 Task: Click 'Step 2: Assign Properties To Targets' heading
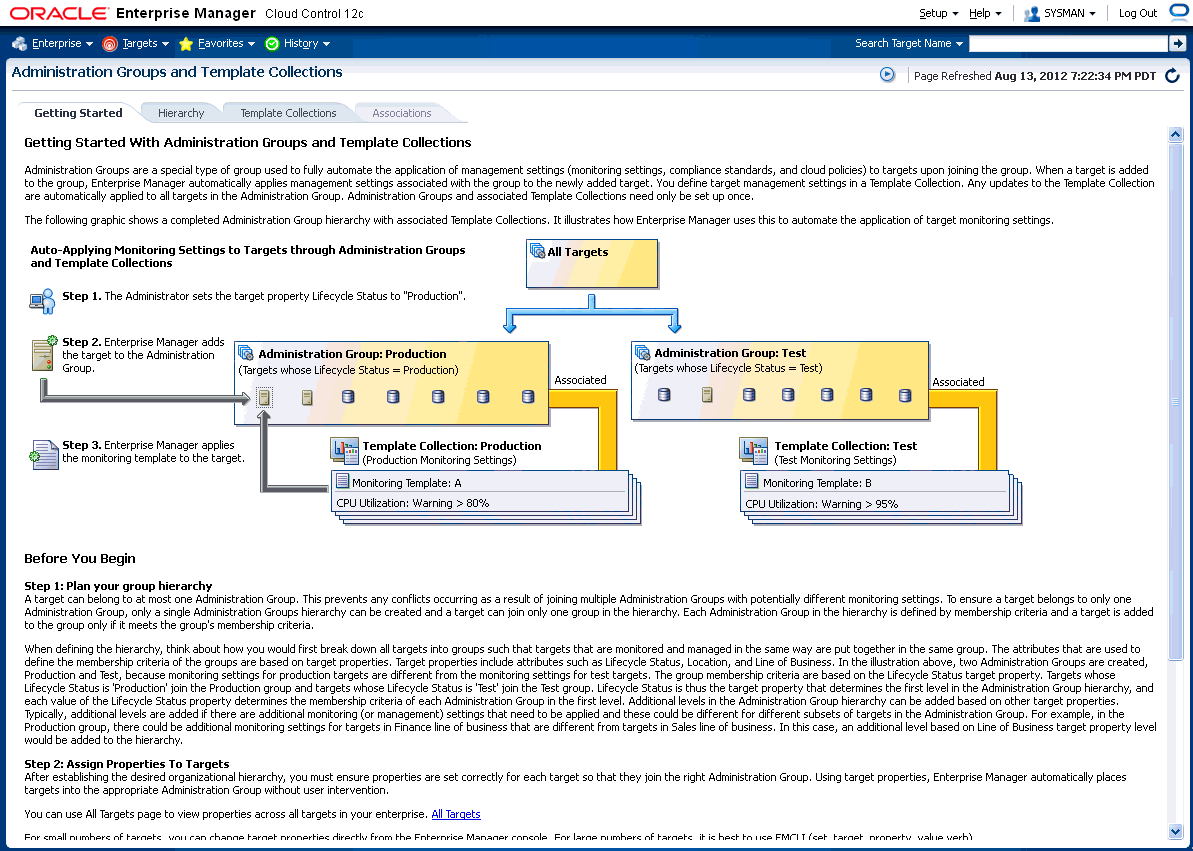click(x=126, y=763)
